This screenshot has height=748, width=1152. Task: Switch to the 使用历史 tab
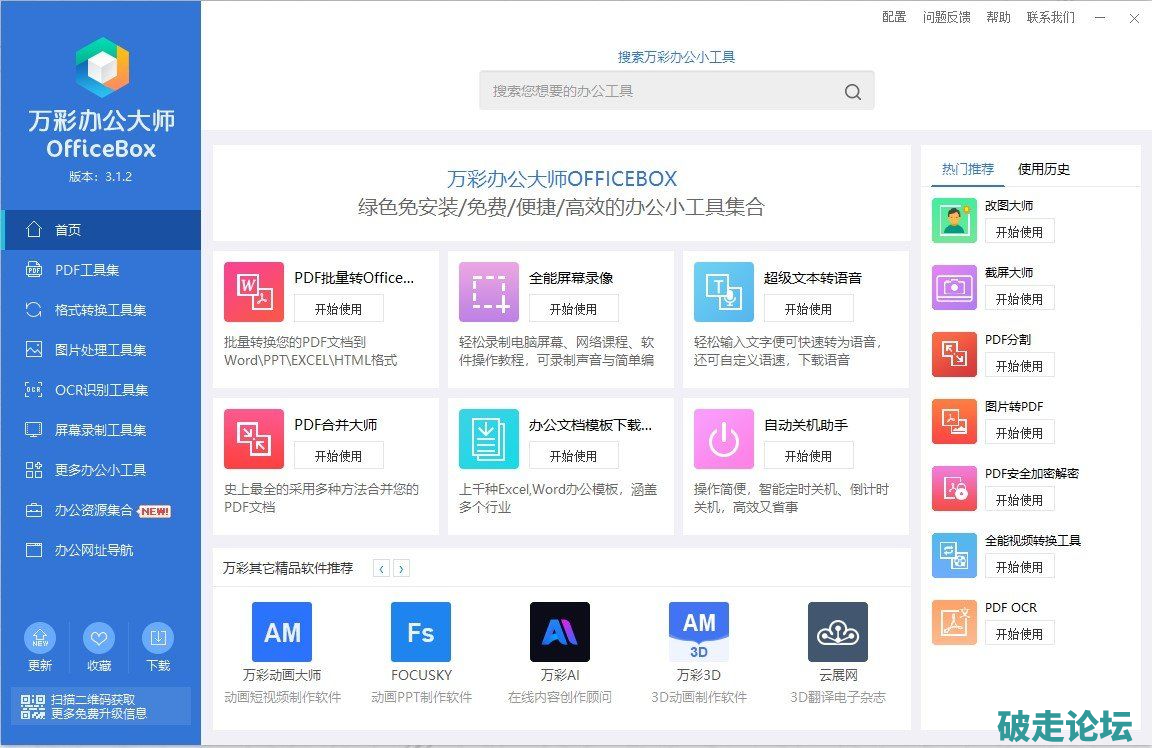(1043, 169)
